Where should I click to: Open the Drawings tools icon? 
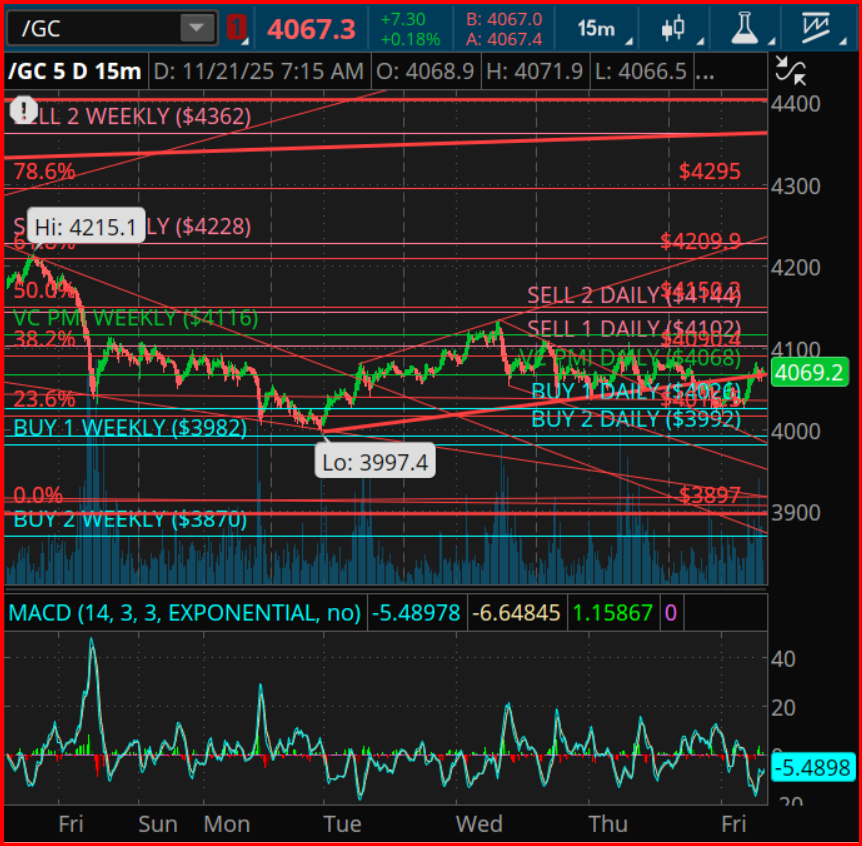(x=815, y=28)
